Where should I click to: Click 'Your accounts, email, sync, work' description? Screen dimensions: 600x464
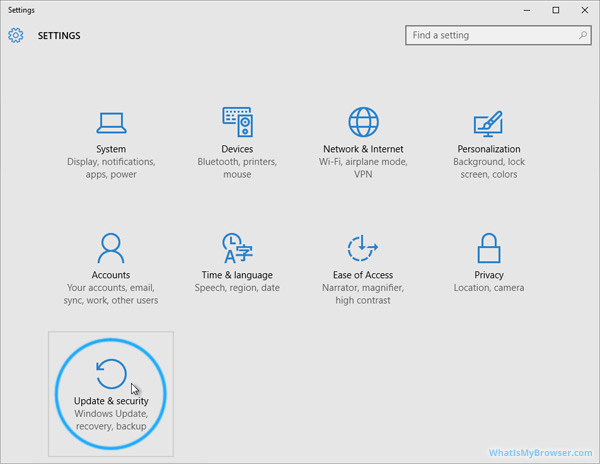[x=111, y=294]
